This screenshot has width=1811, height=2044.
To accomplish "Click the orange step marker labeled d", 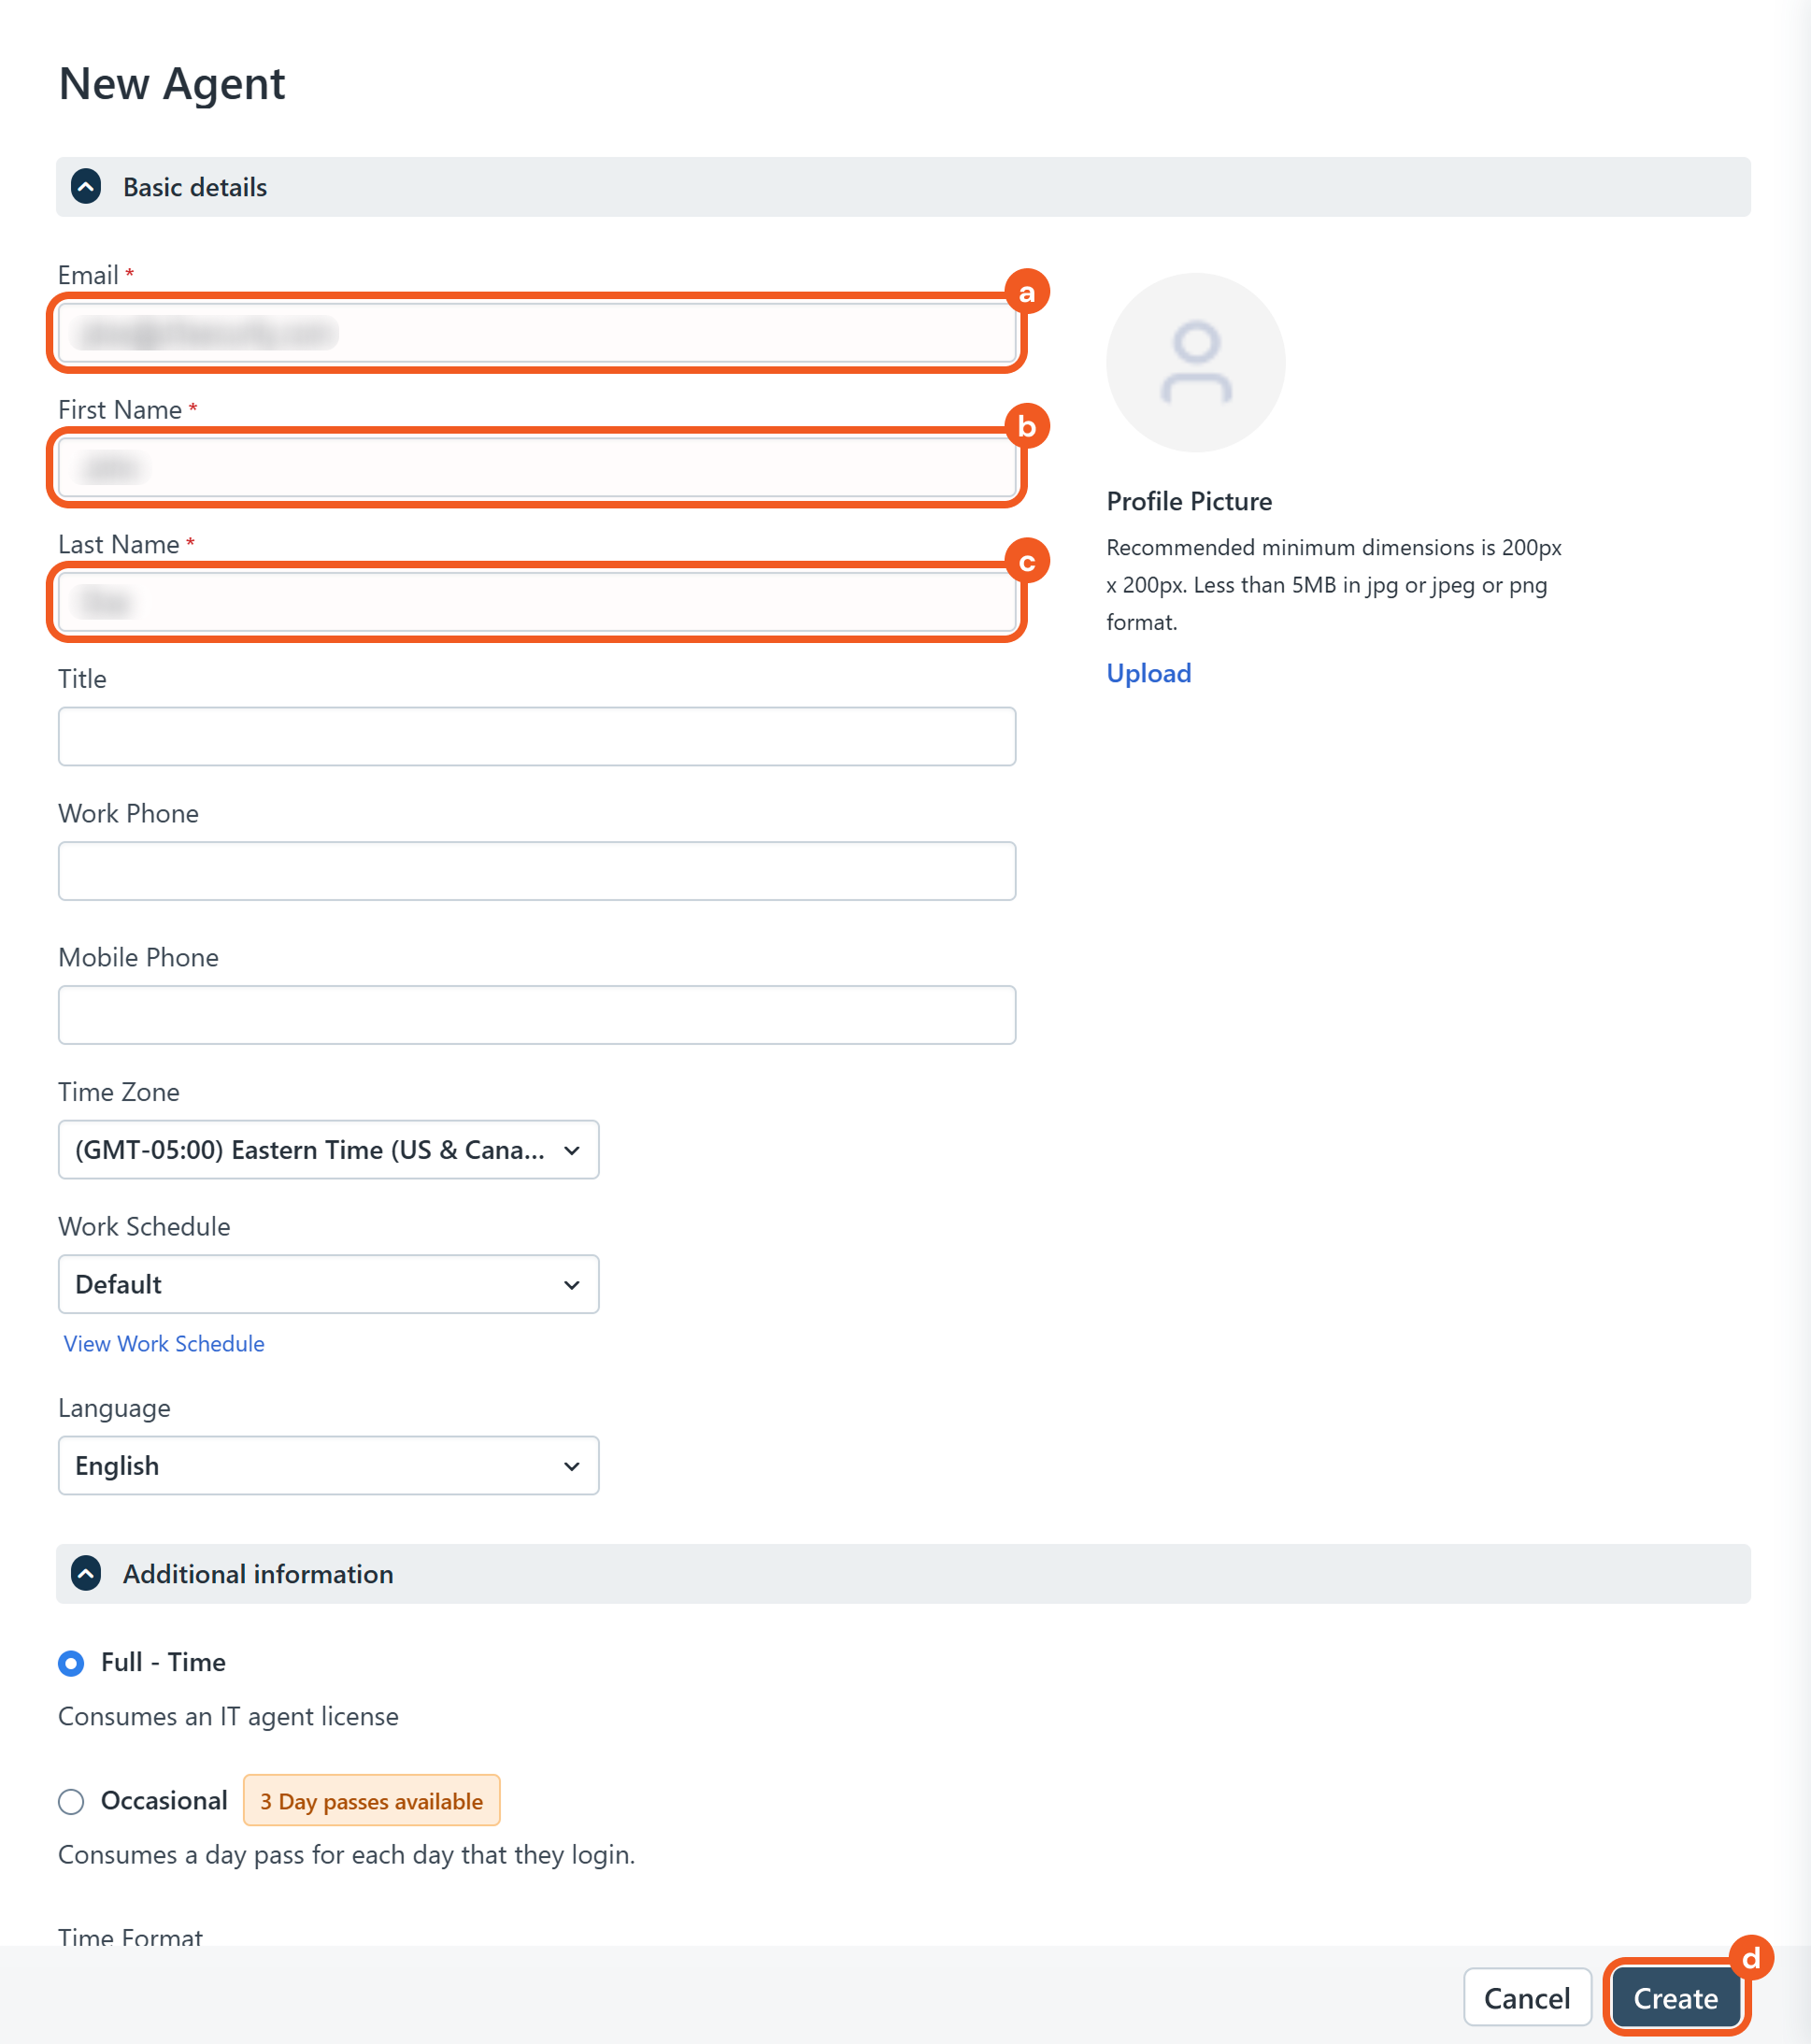I will pos(1751,1958).
